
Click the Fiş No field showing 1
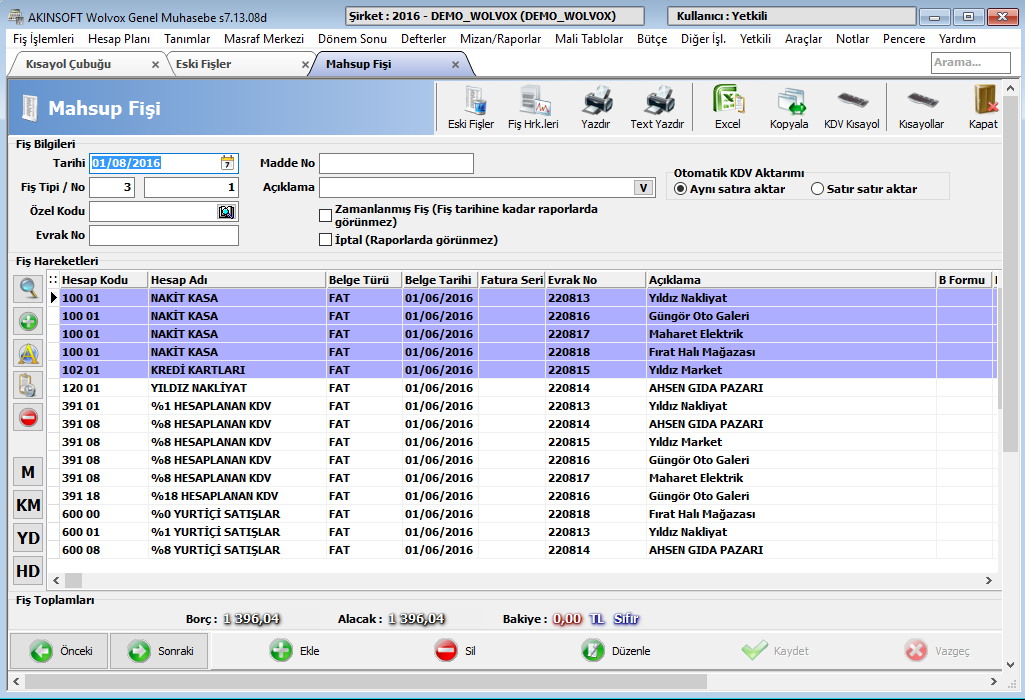192,188
